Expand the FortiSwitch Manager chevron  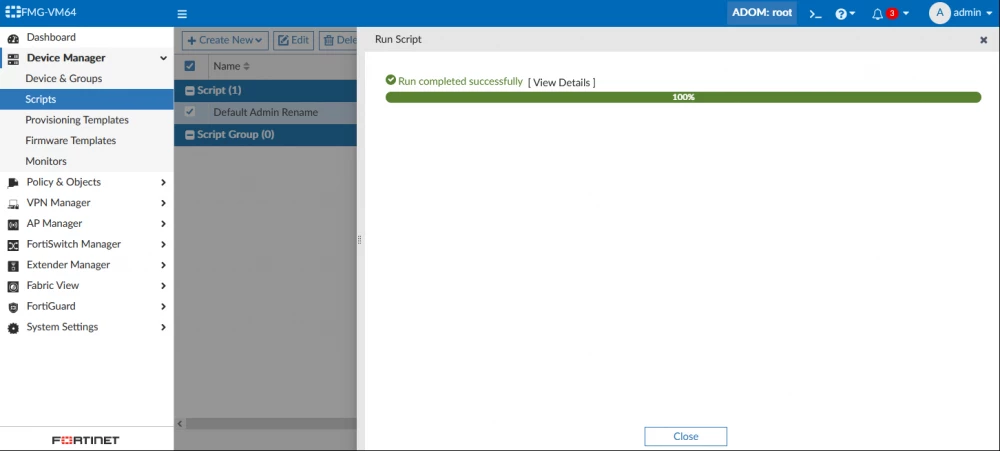pyautogui.click(x=163, y=244)
